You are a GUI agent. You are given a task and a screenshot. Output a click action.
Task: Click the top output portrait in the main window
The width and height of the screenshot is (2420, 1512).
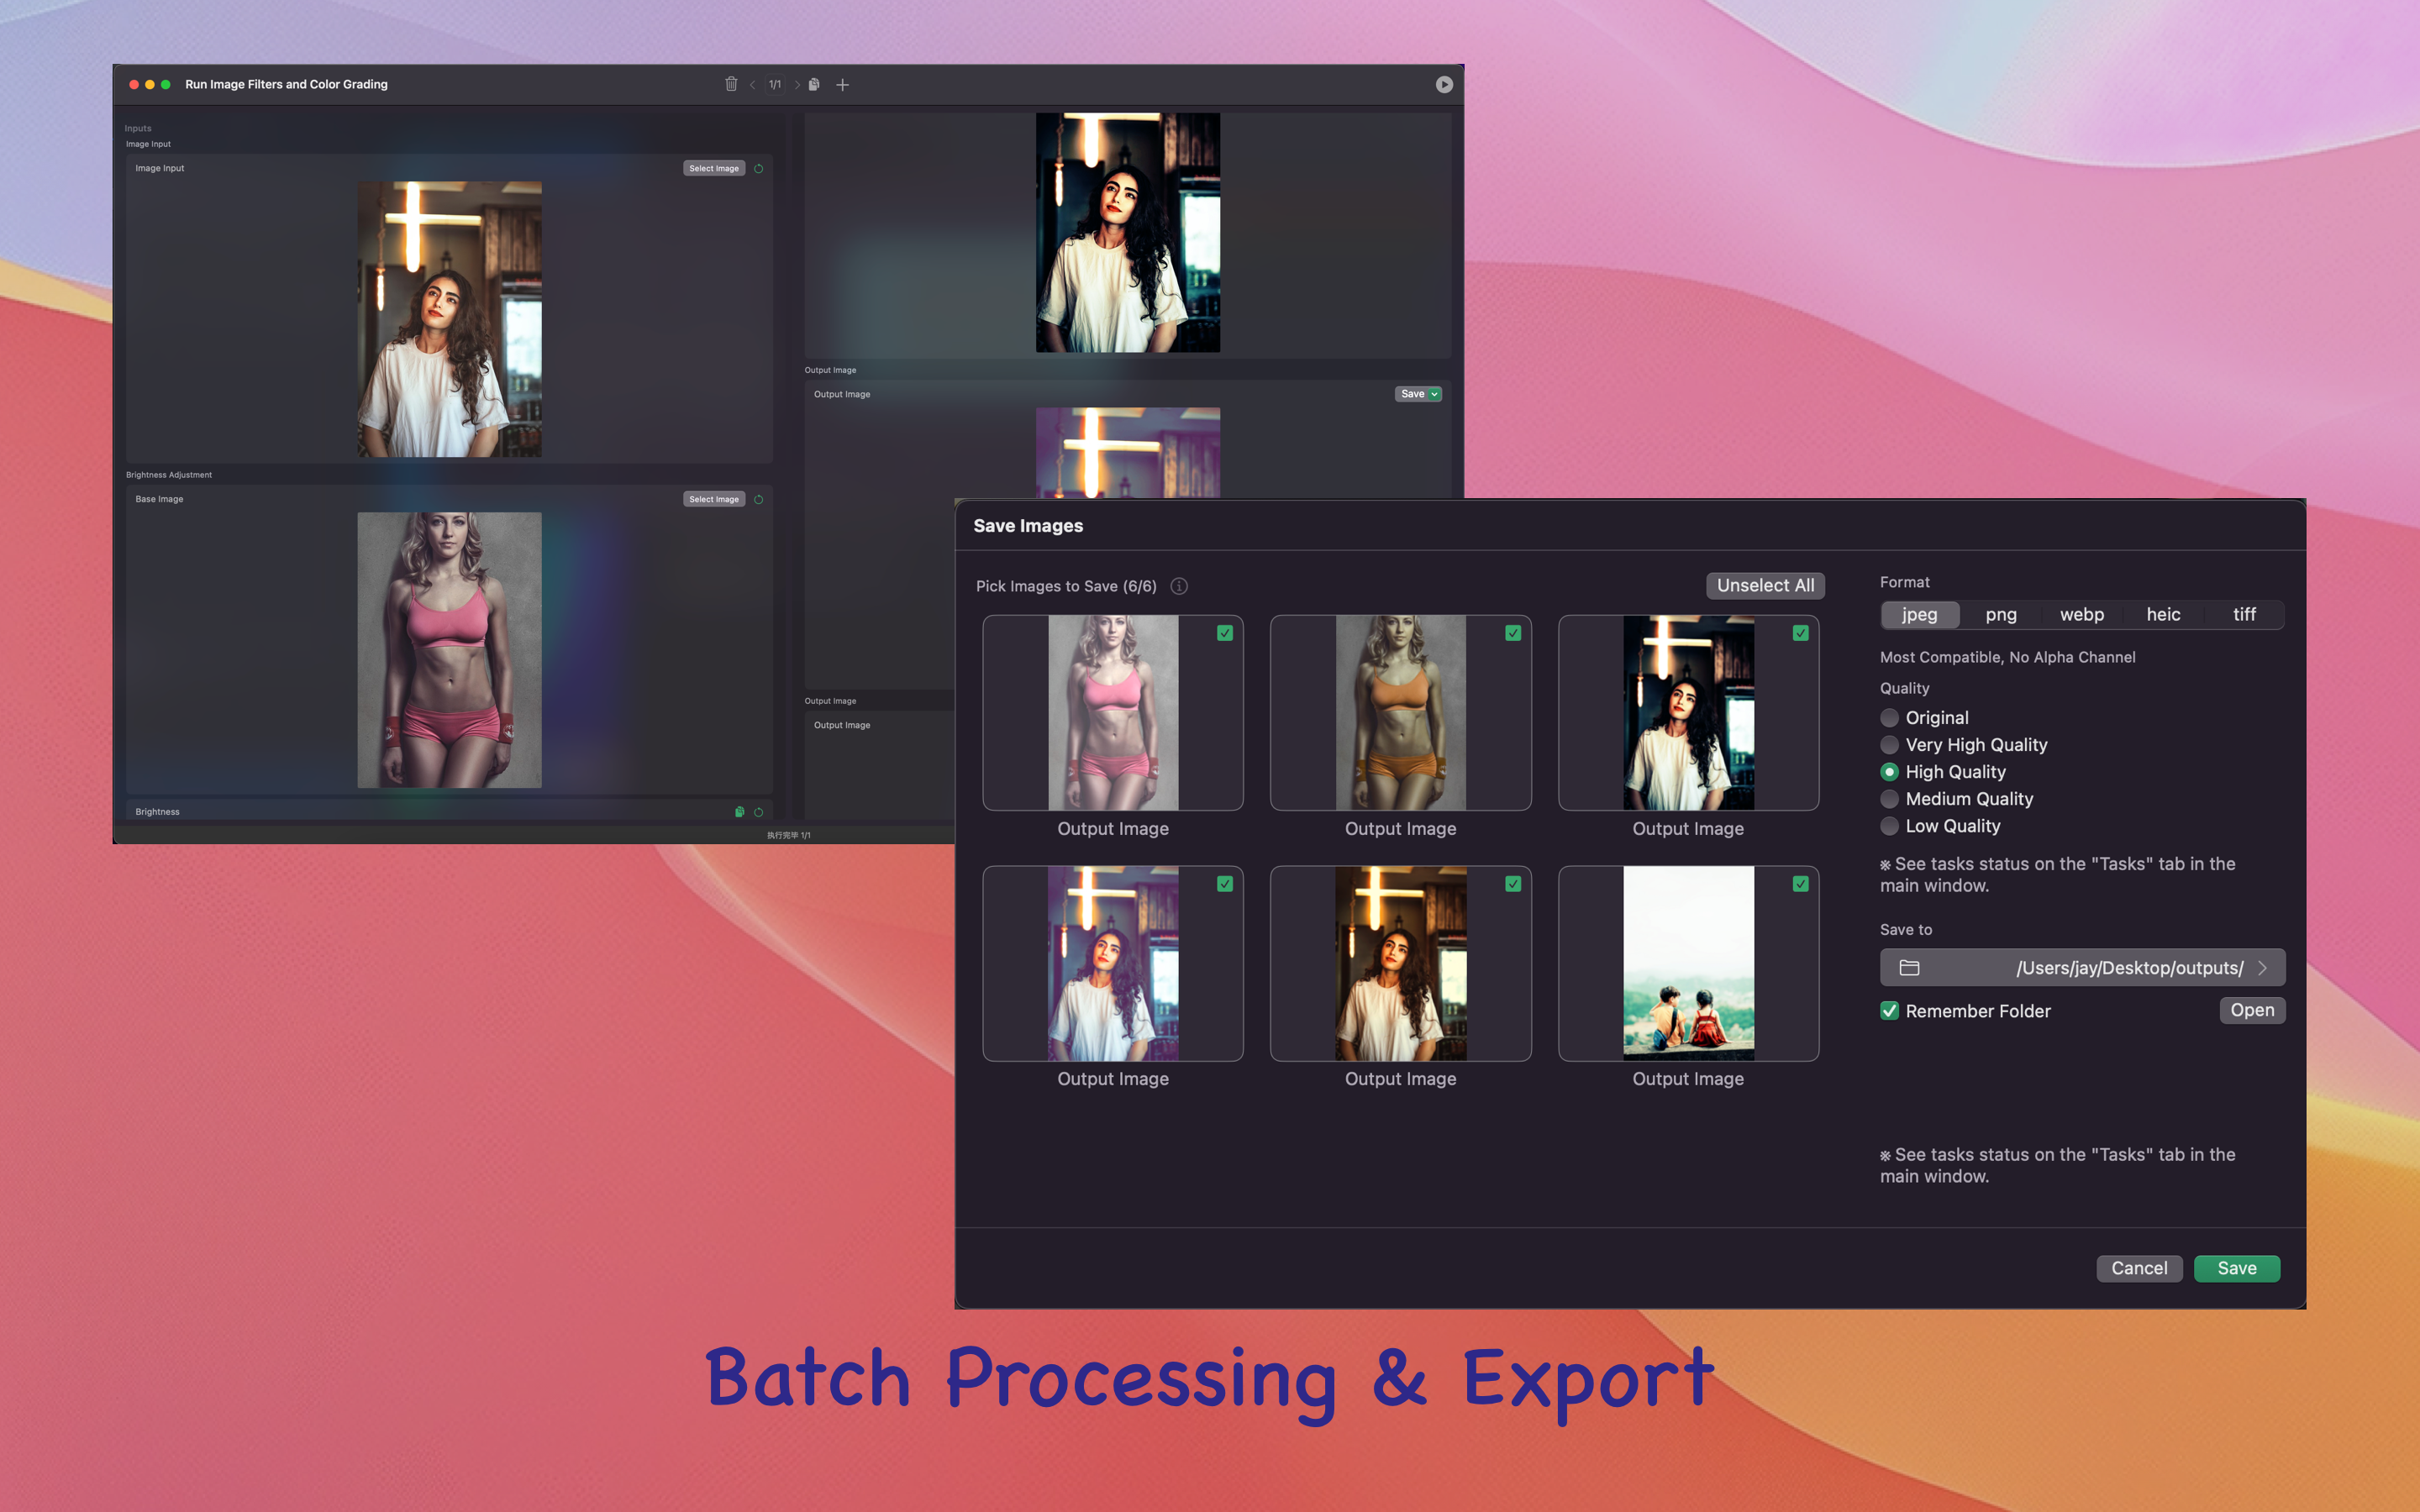1128,232
